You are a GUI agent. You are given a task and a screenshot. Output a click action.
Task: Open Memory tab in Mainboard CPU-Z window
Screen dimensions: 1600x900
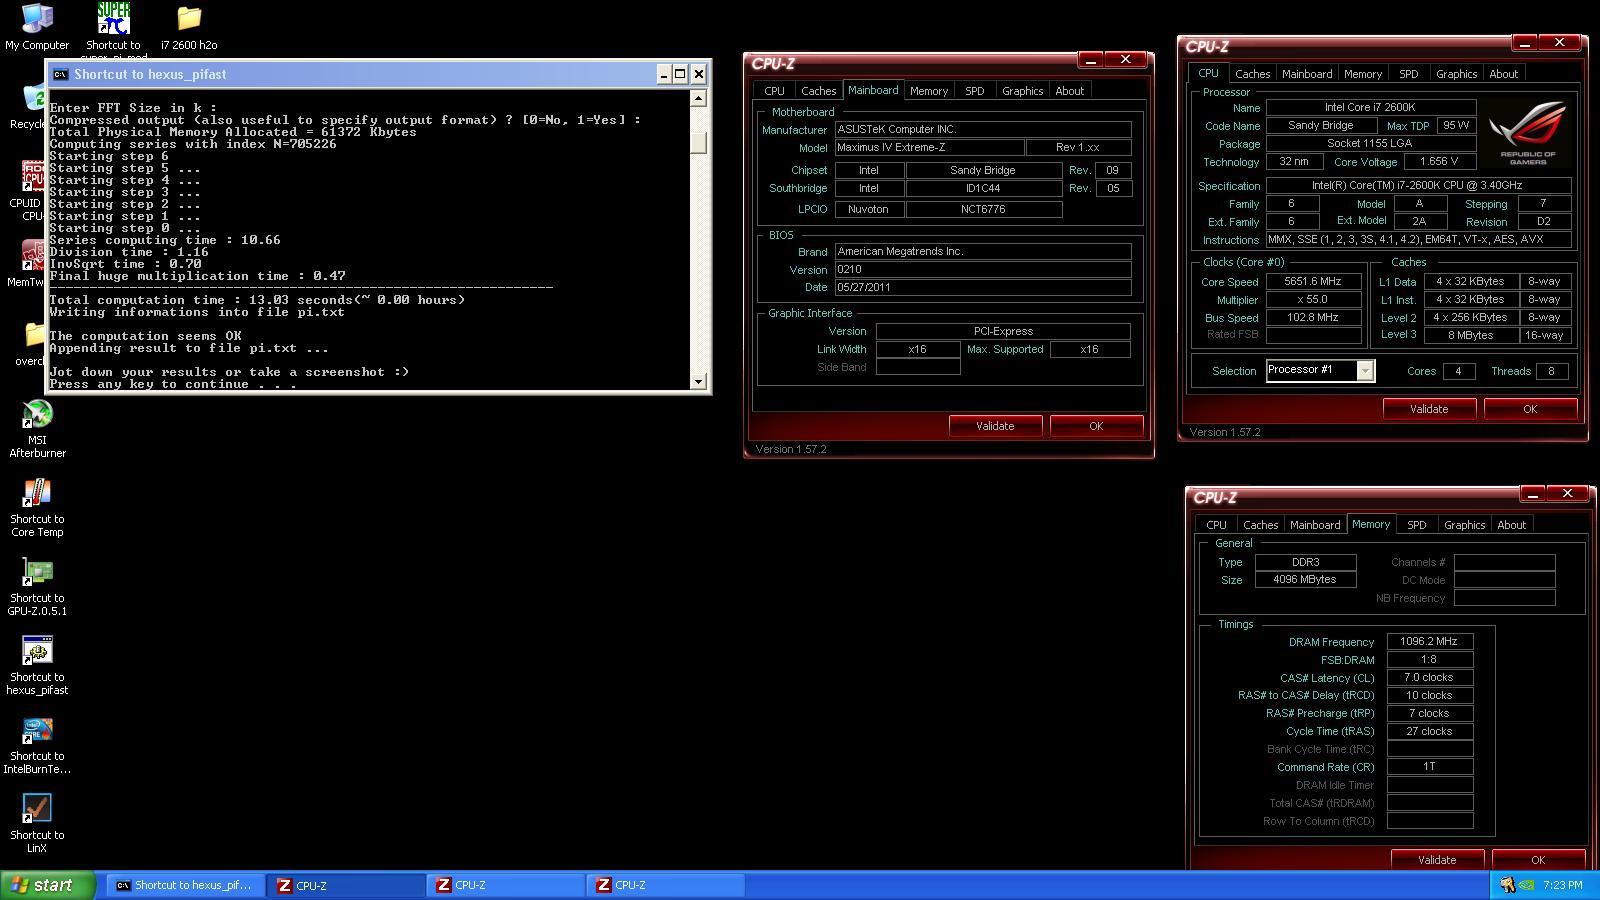click(929, 91)
